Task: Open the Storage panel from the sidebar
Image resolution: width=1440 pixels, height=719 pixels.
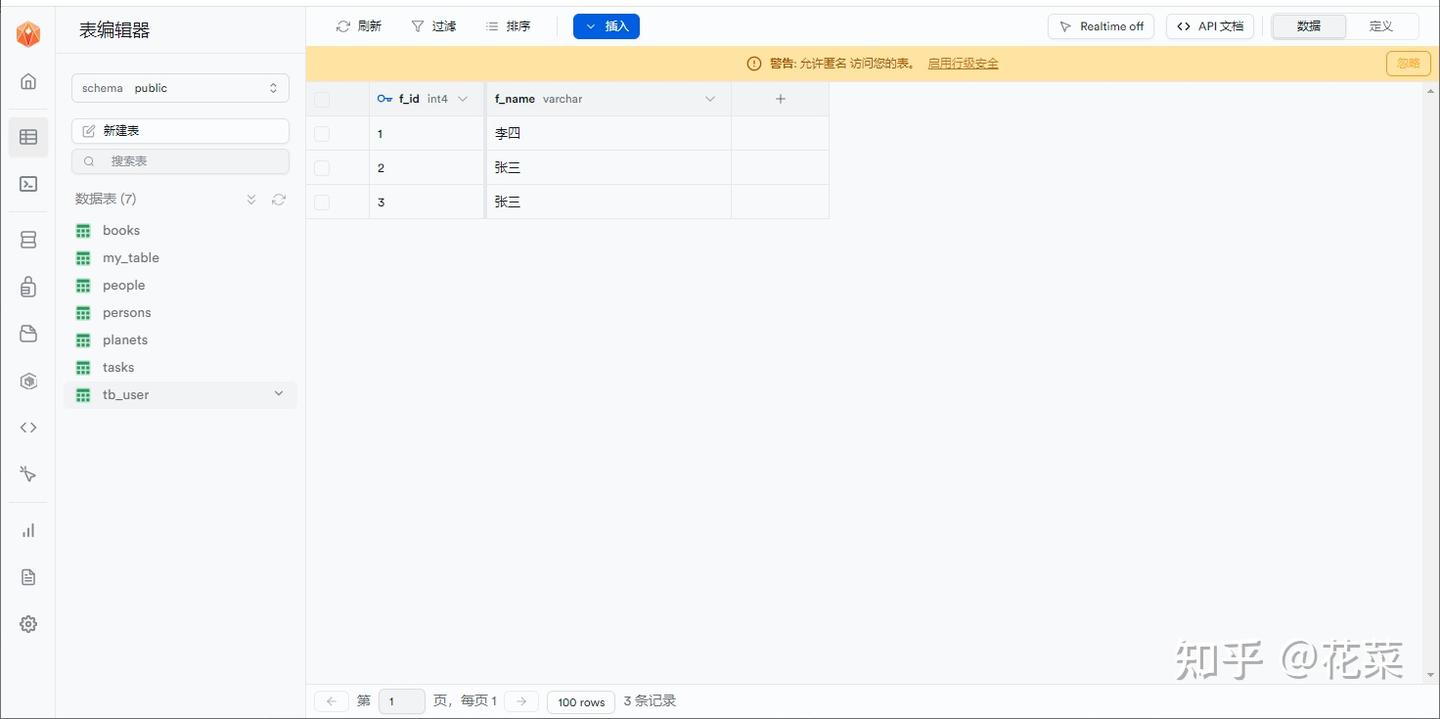Action: tap(27, 333)
